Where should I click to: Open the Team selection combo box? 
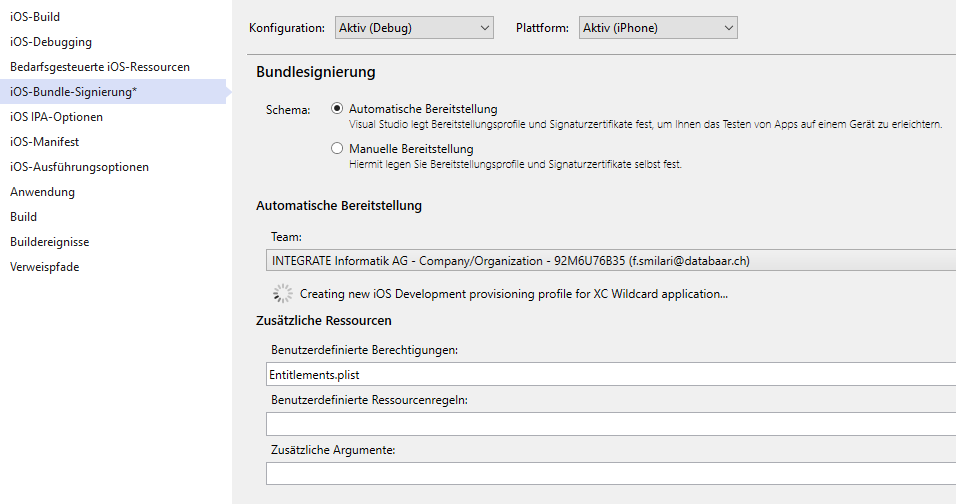(x=610, y=261)
